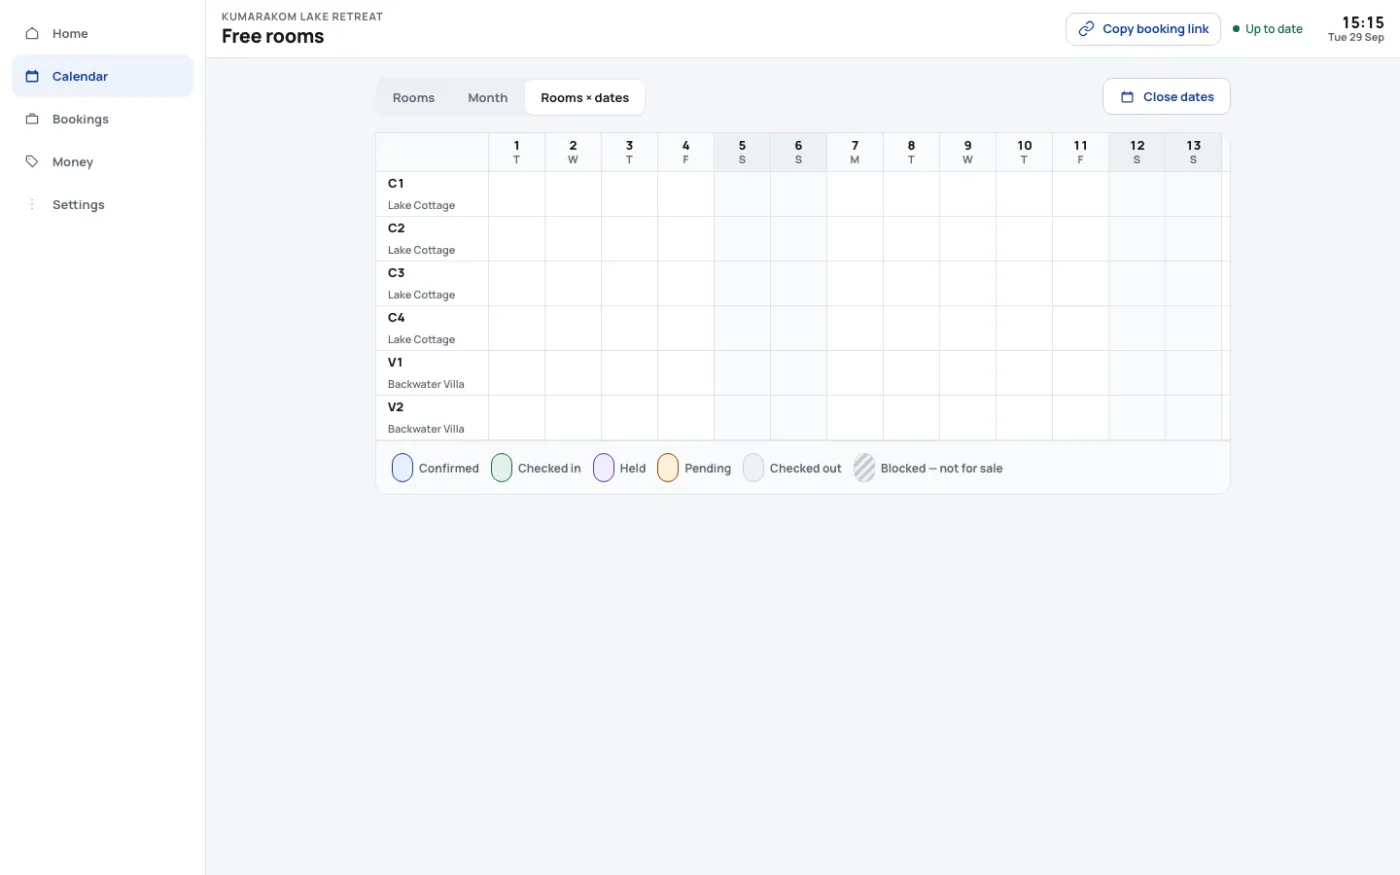This screenshot has width=1400, height=875.
Task: Click the Calendar icon in the sidebar
Action: pos(32,76)
